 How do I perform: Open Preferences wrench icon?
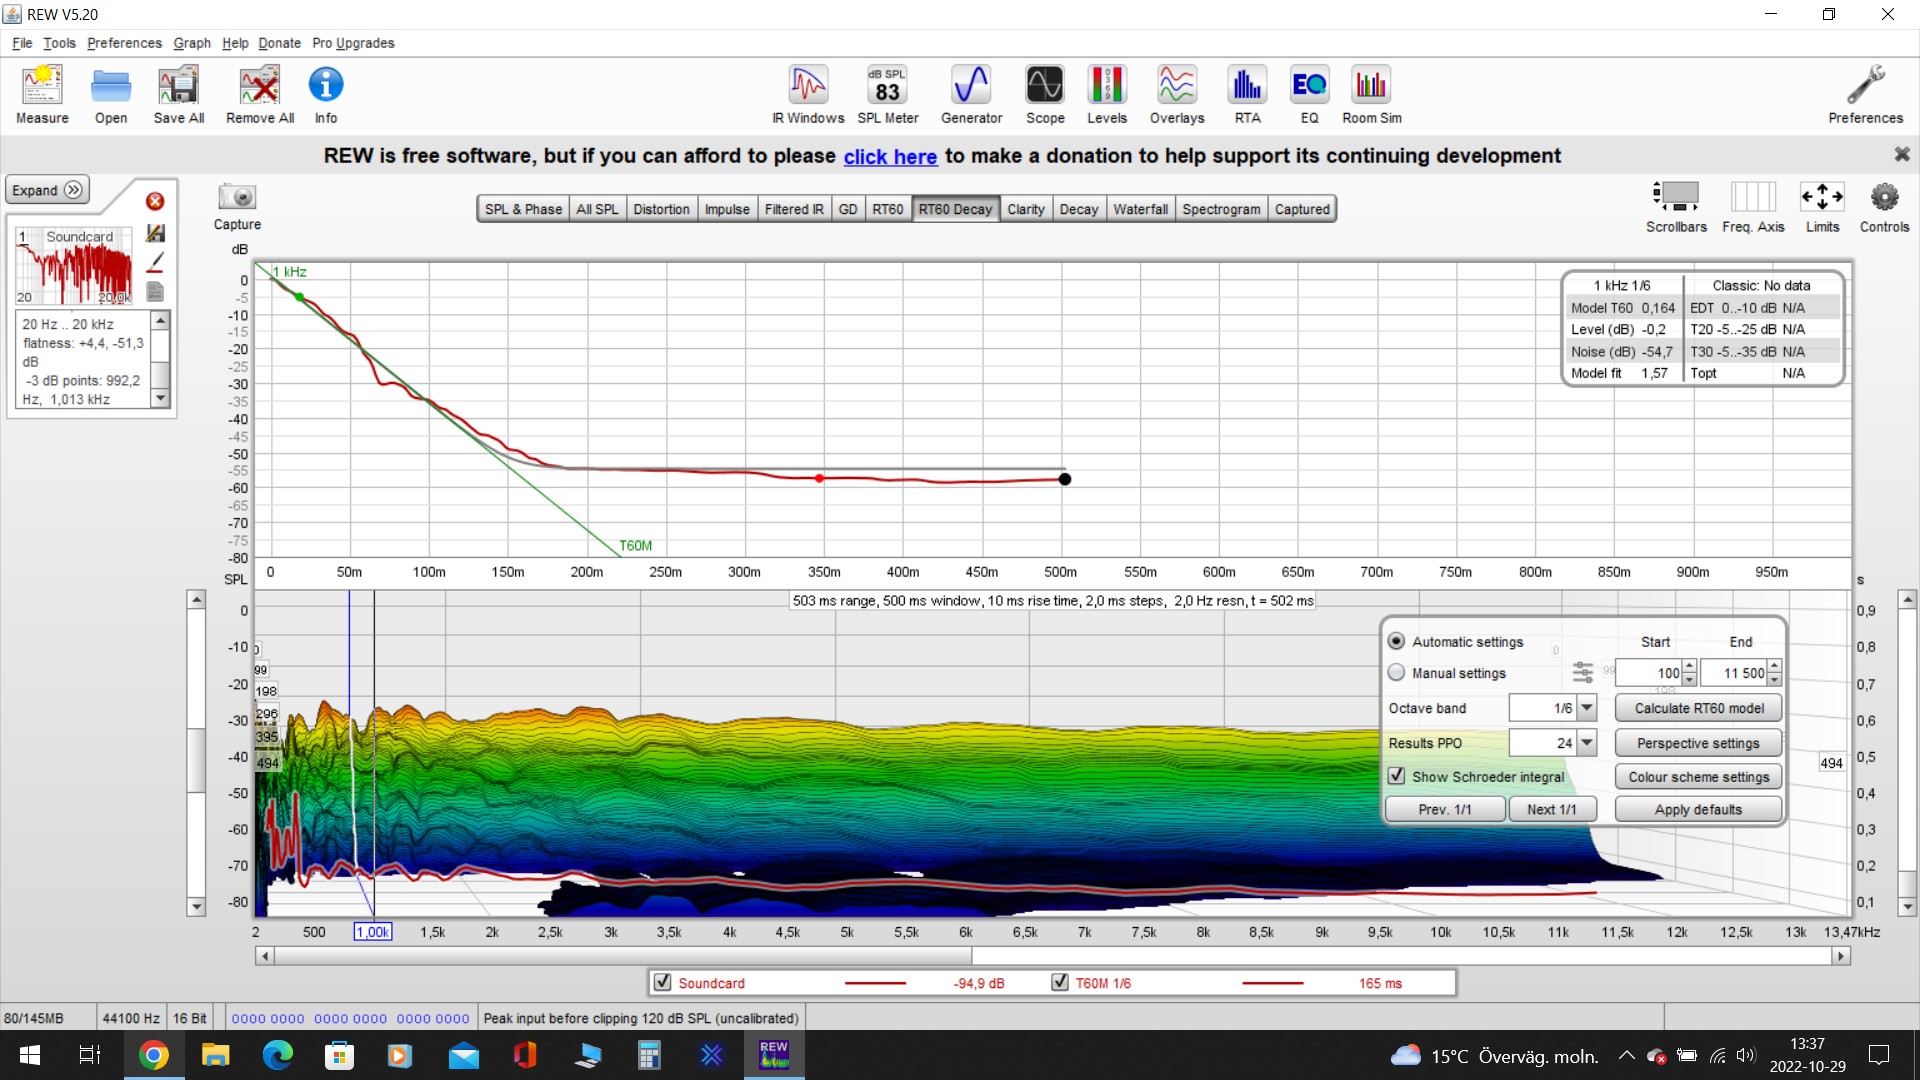(1865, 95)
